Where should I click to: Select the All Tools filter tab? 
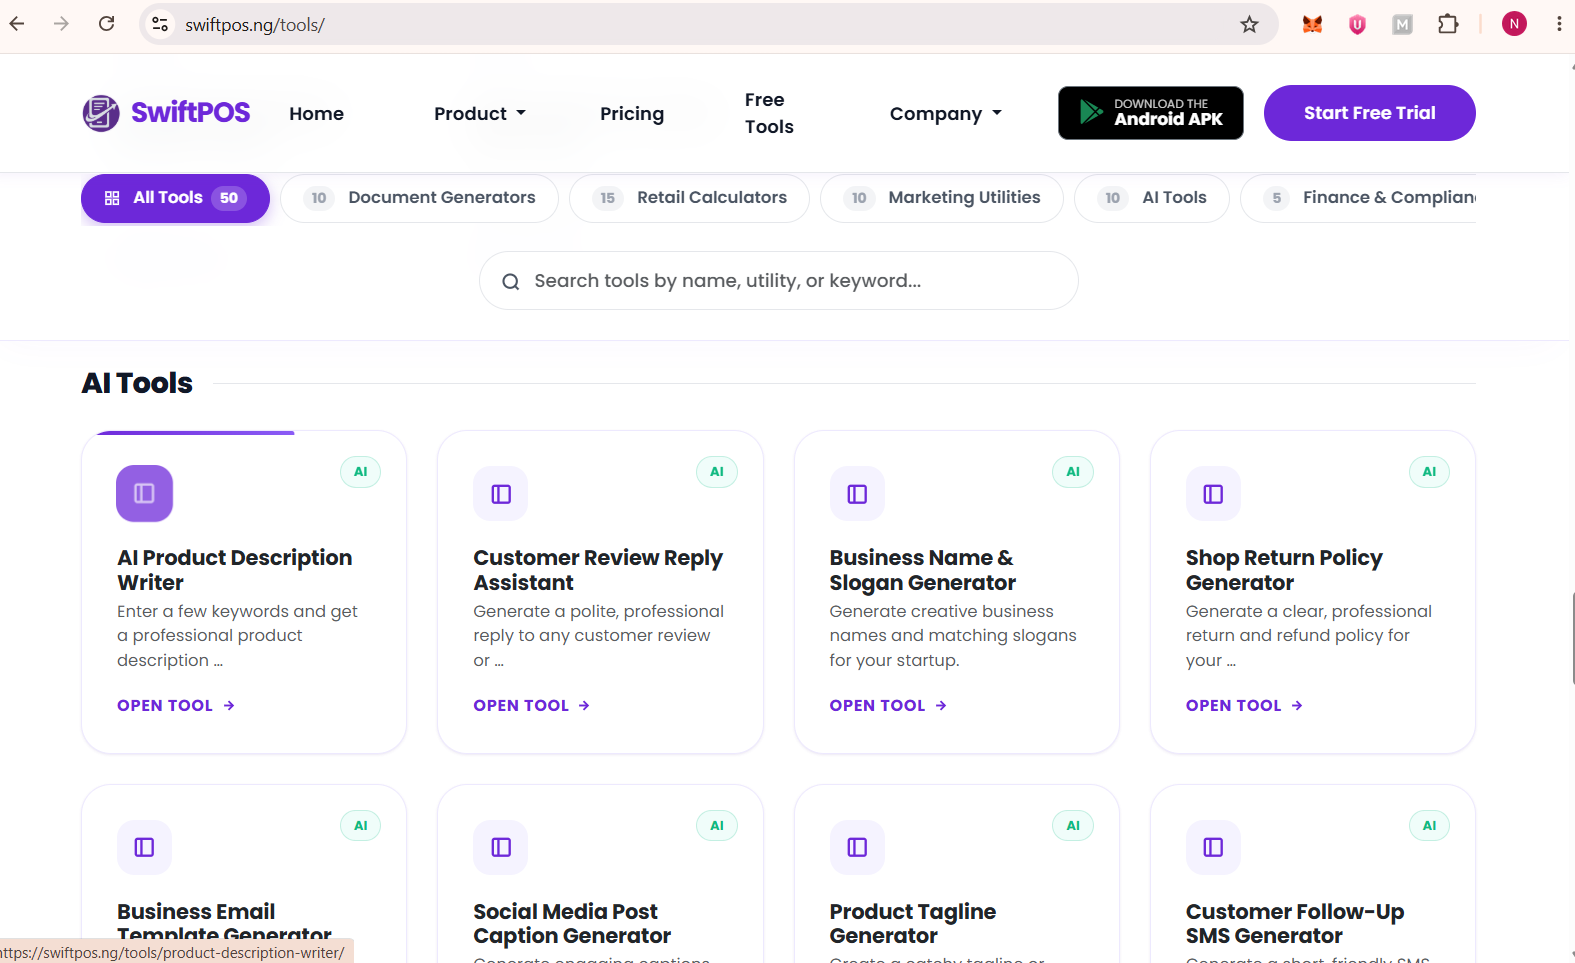[x=175, y=198]
